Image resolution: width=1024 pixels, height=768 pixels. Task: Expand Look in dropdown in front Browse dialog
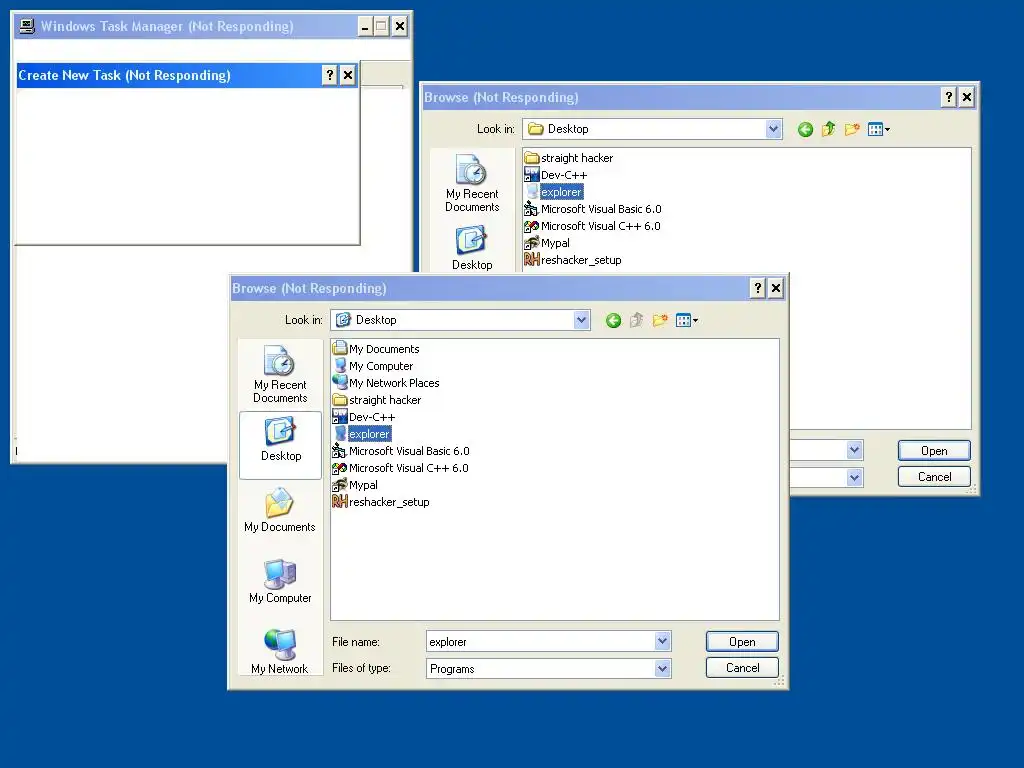pyautogui.click(x=581, y=320)
